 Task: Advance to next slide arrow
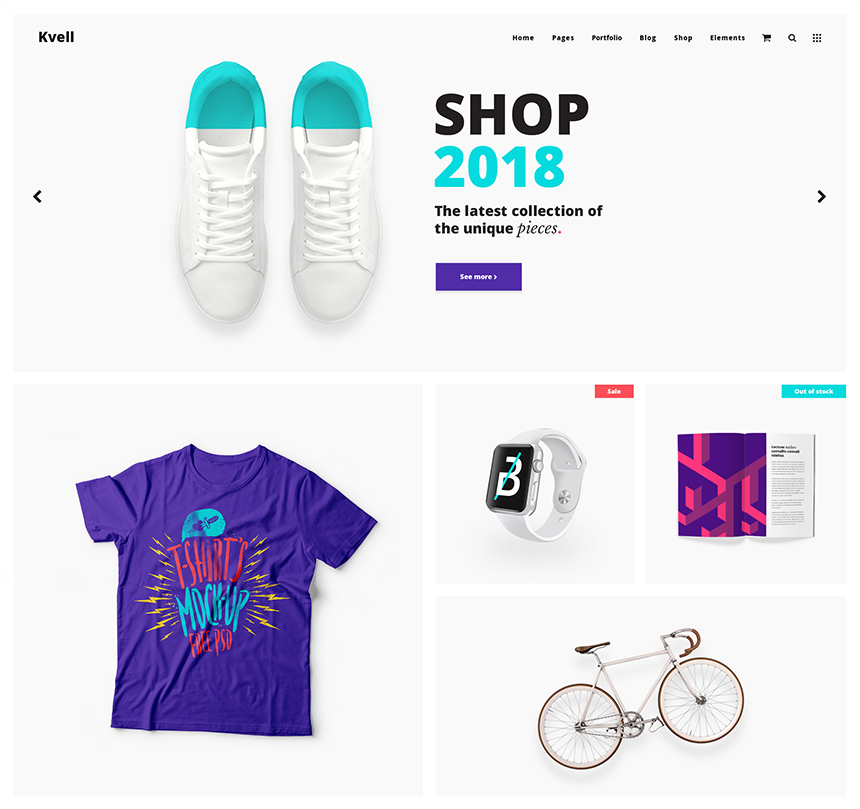tap(821, 196)
